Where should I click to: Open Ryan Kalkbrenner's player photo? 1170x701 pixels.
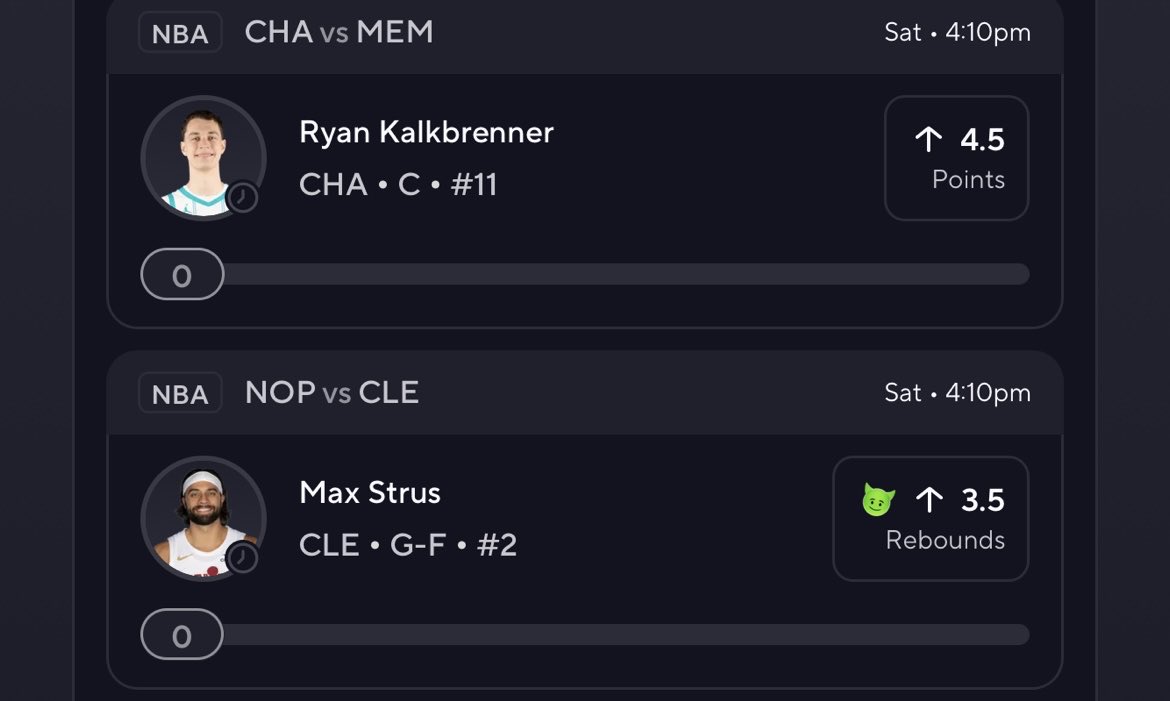coord(204,158)
